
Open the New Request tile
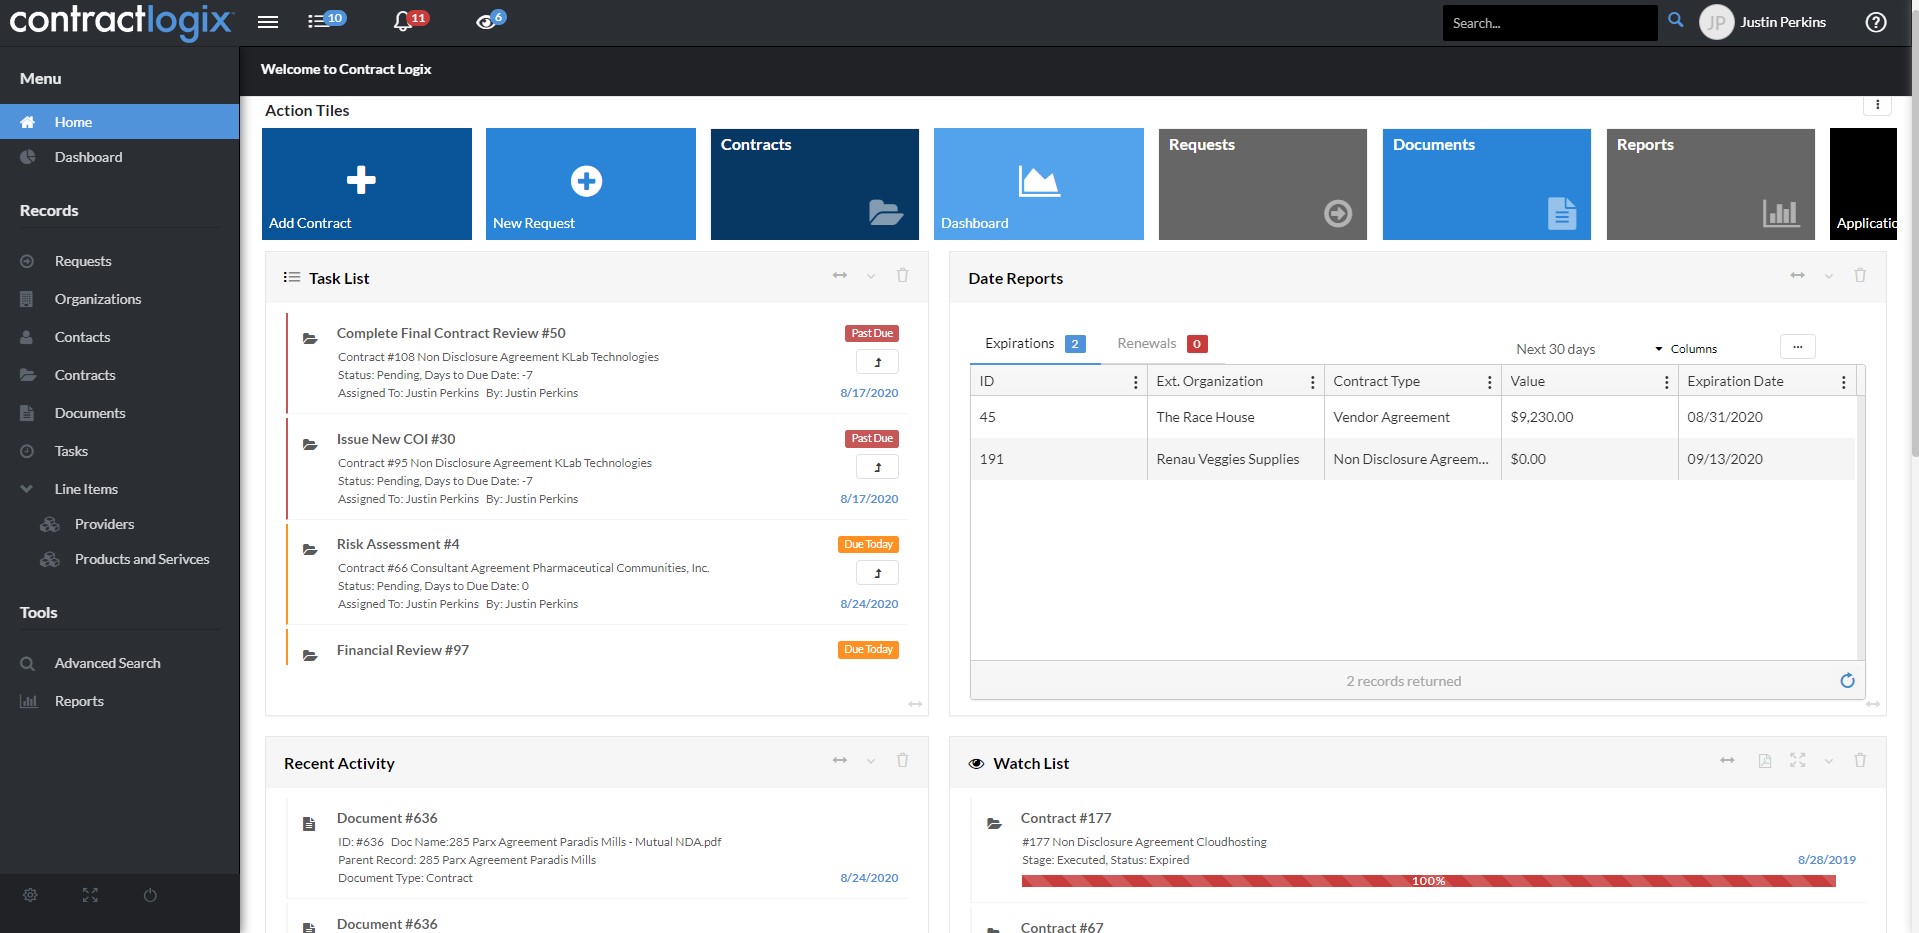point(591,184)
